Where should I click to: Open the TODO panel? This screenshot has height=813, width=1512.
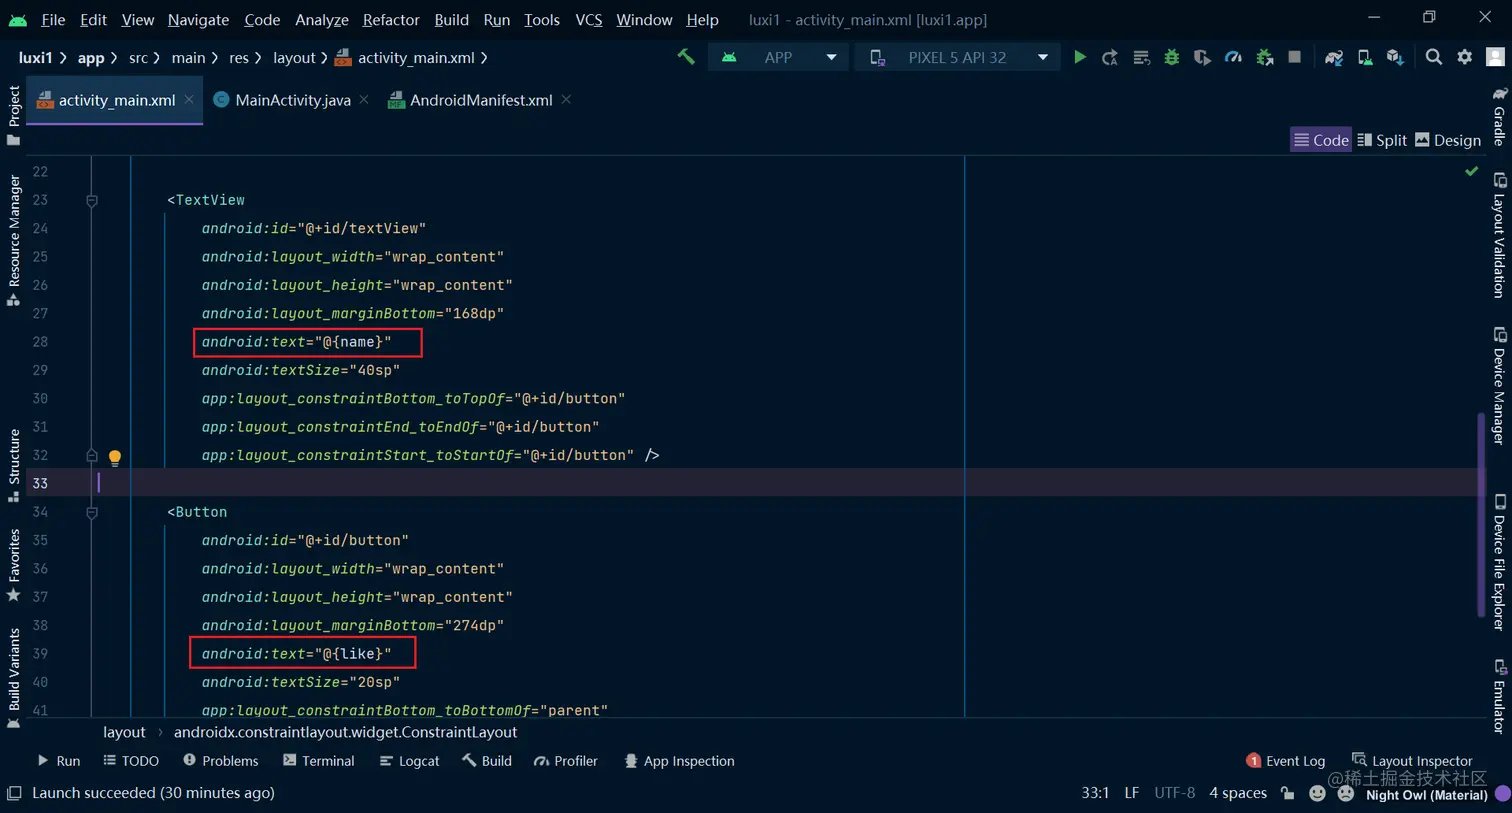[x=131, y=761]
